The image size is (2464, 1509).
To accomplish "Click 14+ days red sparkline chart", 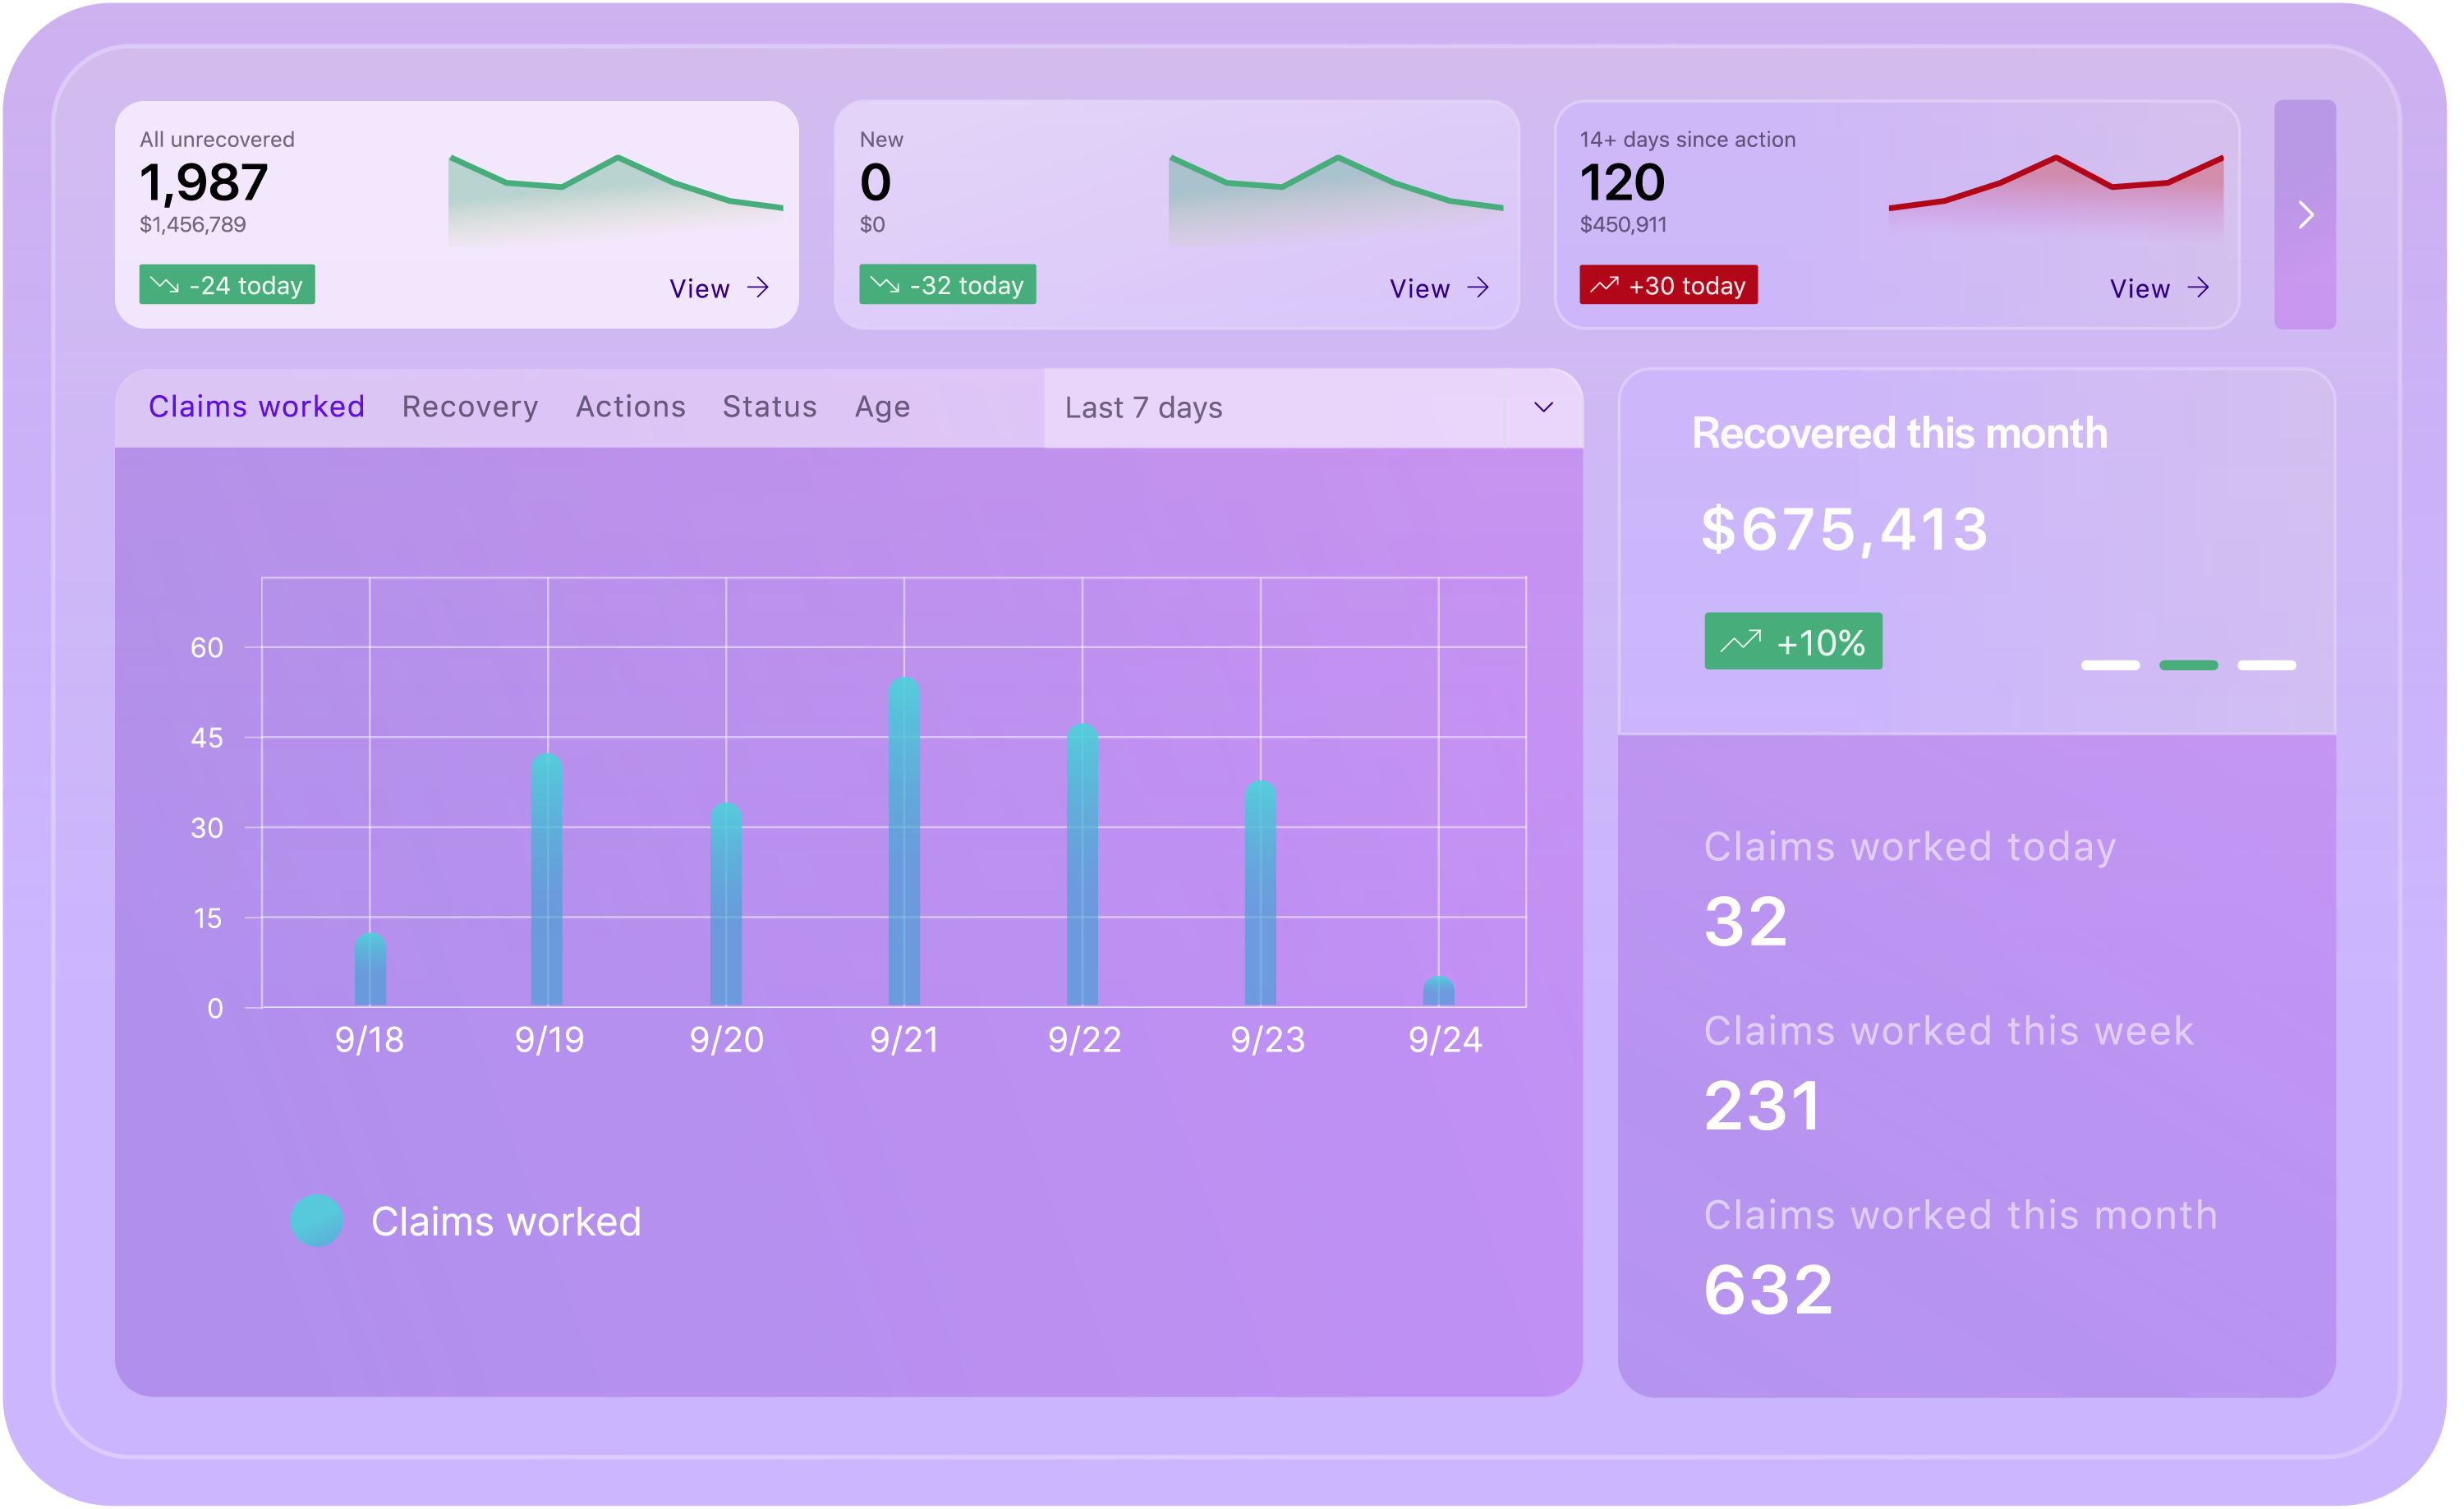I will click(x=2056, y=197).
